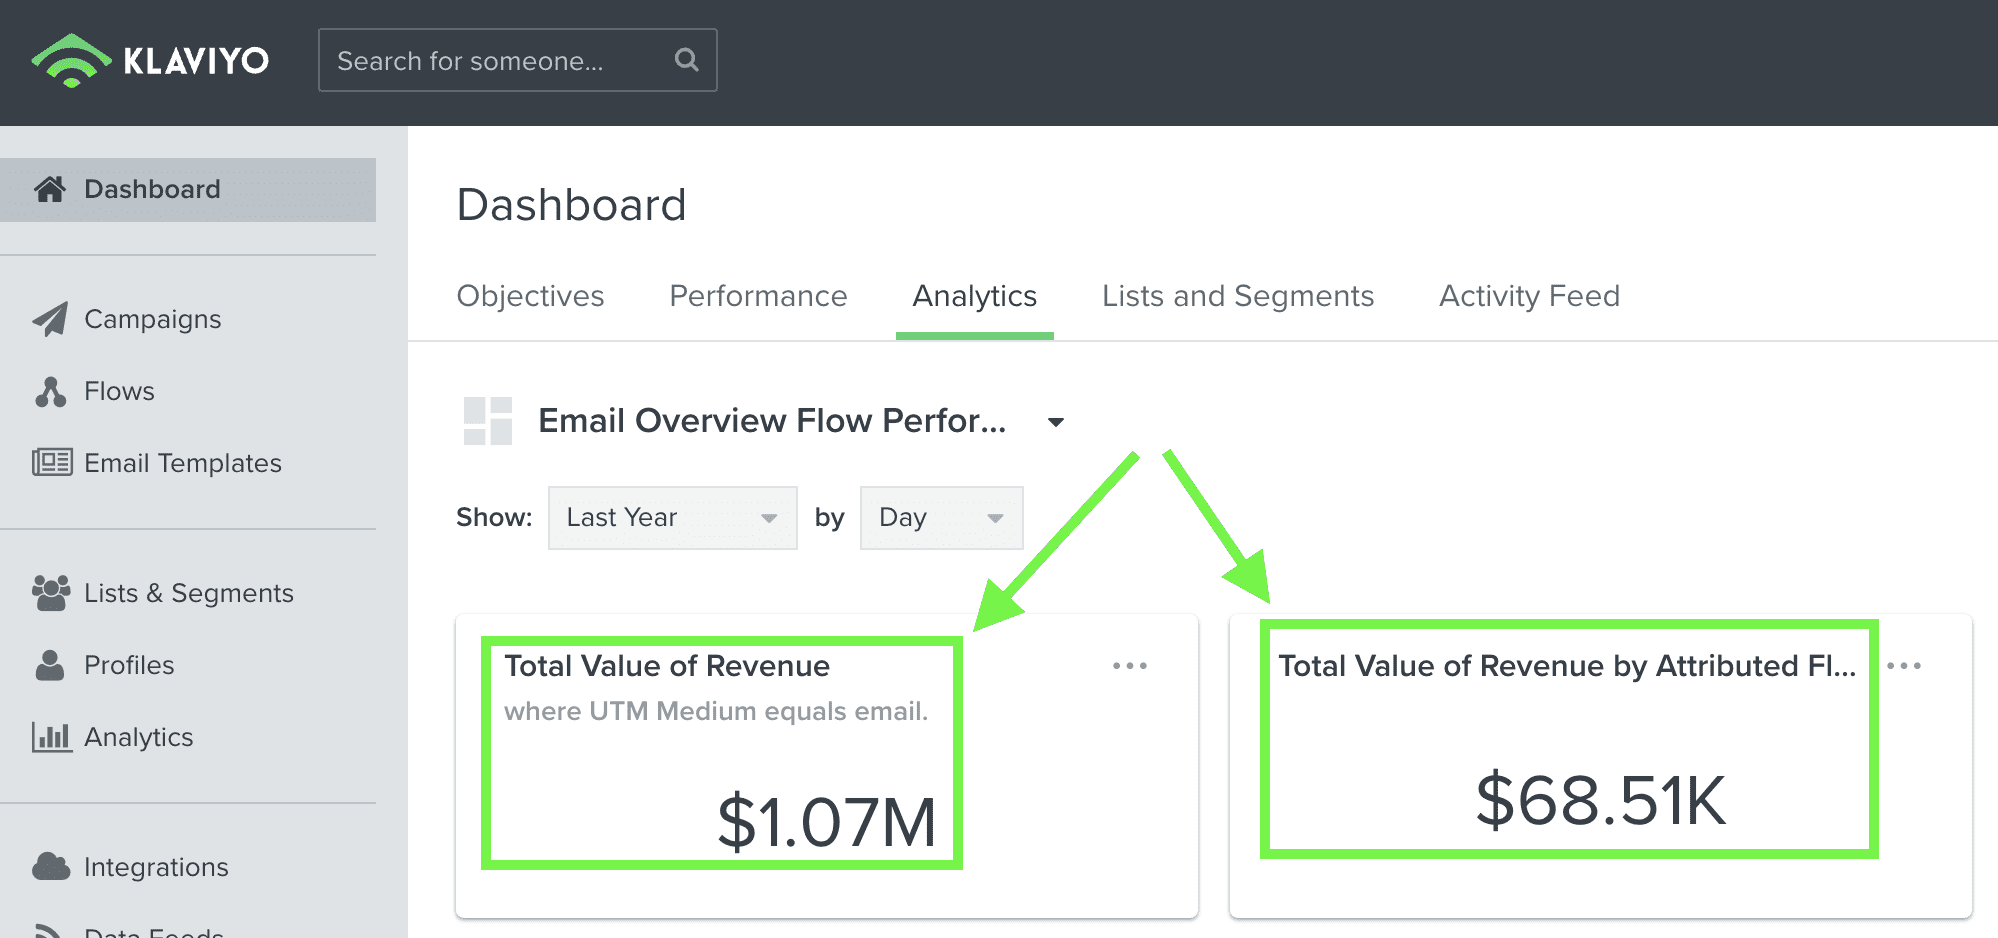Click the Email Templates newspaper icon
Image resolution: width=1998 pixels, height=938 pixels.
pyautogui.click(x=52, y=462)
